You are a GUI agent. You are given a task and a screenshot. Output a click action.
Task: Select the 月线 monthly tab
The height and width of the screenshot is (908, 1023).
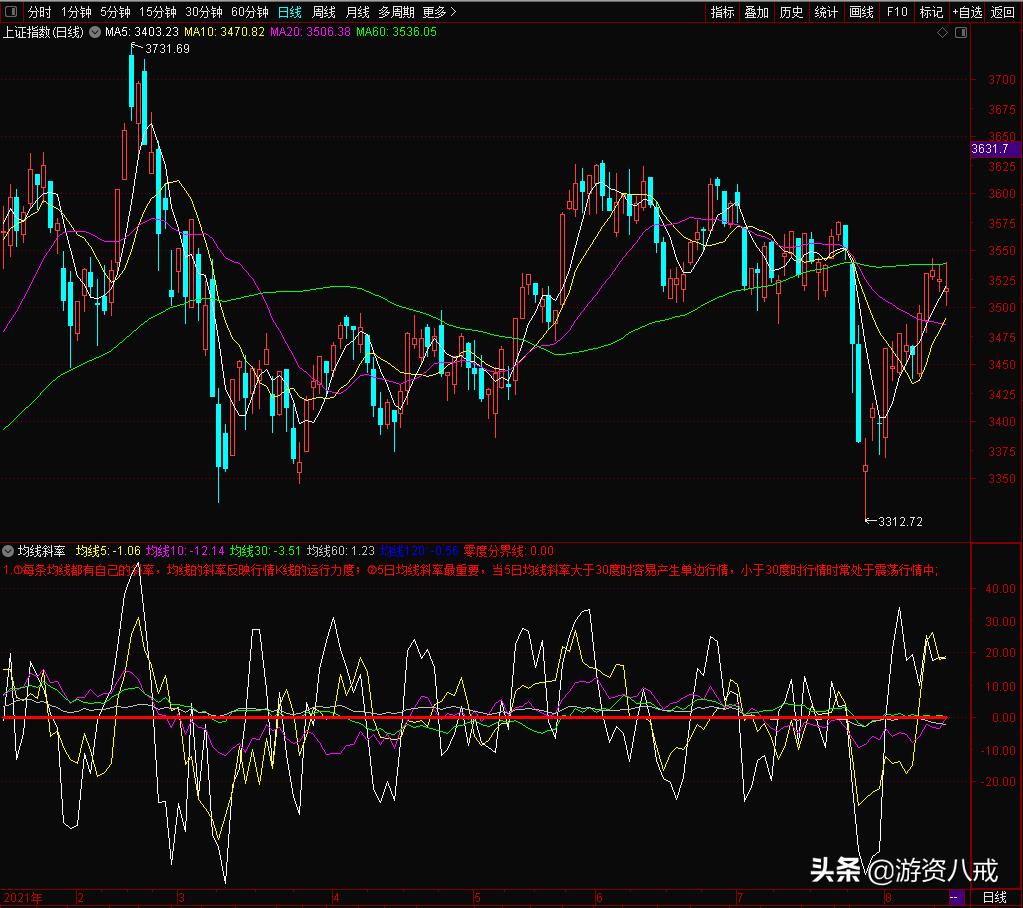point(357,12)
